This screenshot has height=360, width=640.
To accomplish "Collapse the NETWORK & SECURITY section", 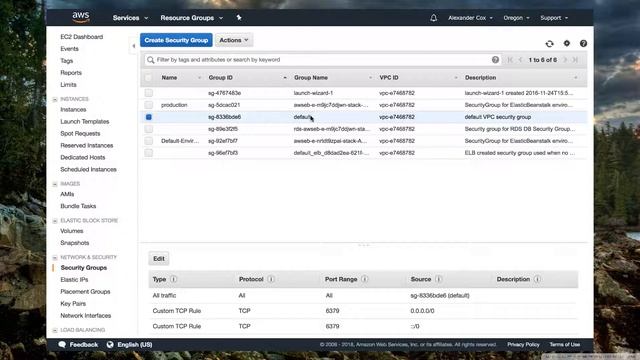I will (55, 258).
